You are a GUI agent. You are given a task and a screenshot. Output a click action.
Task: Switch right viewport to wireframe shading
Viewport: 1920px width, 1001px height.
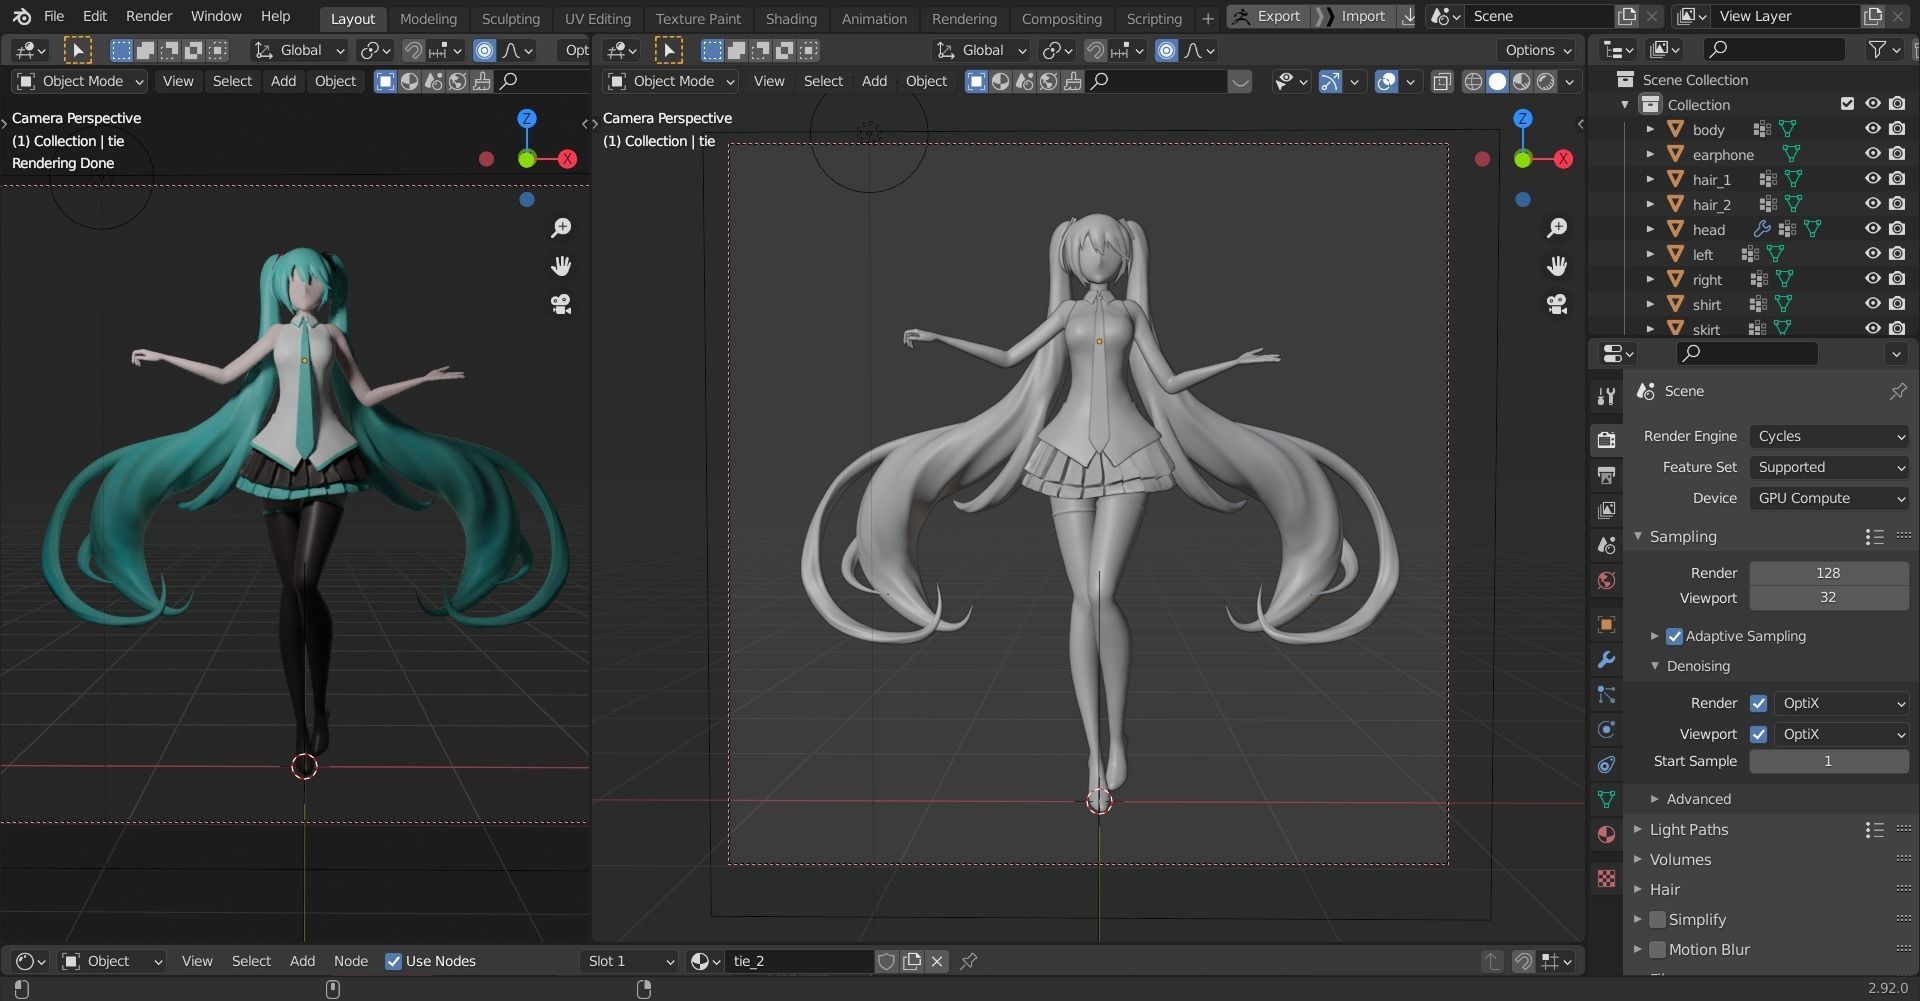pos(1473,82)
